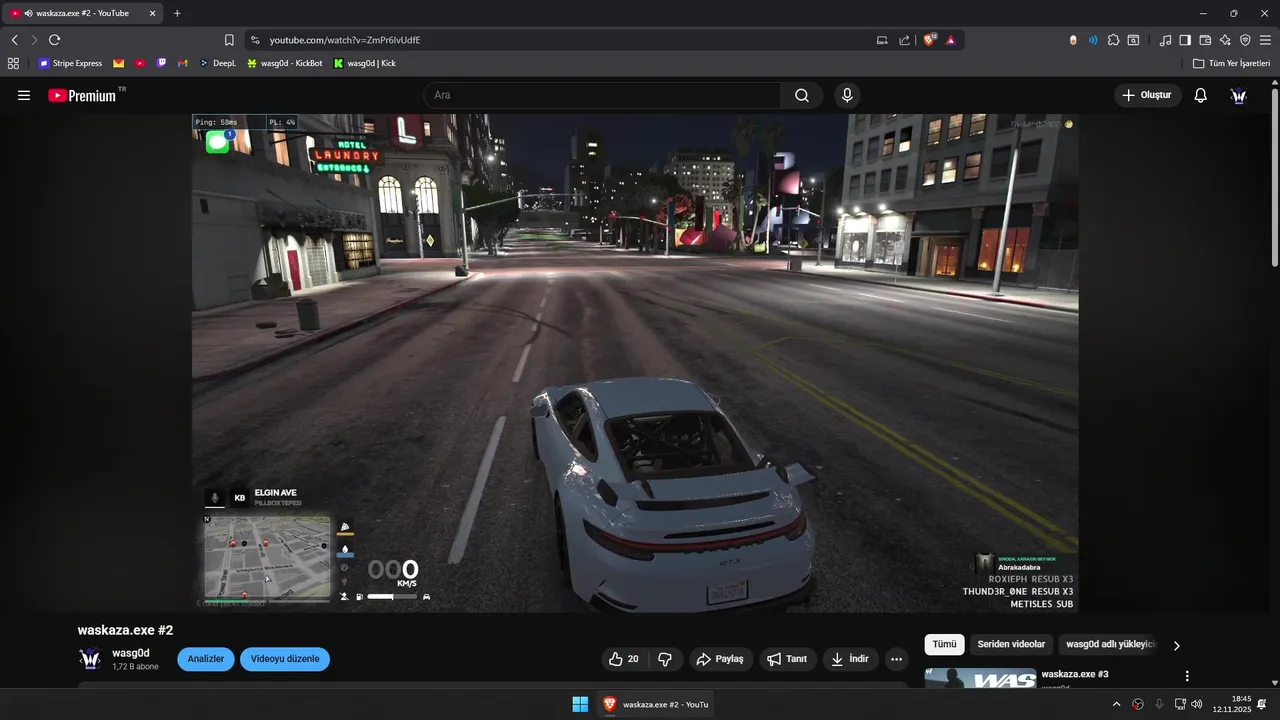Viewport: 1280px width, 720px height.
Task: Open options menu for waskaza.exe #3
Action: [x=1187, y=676]
